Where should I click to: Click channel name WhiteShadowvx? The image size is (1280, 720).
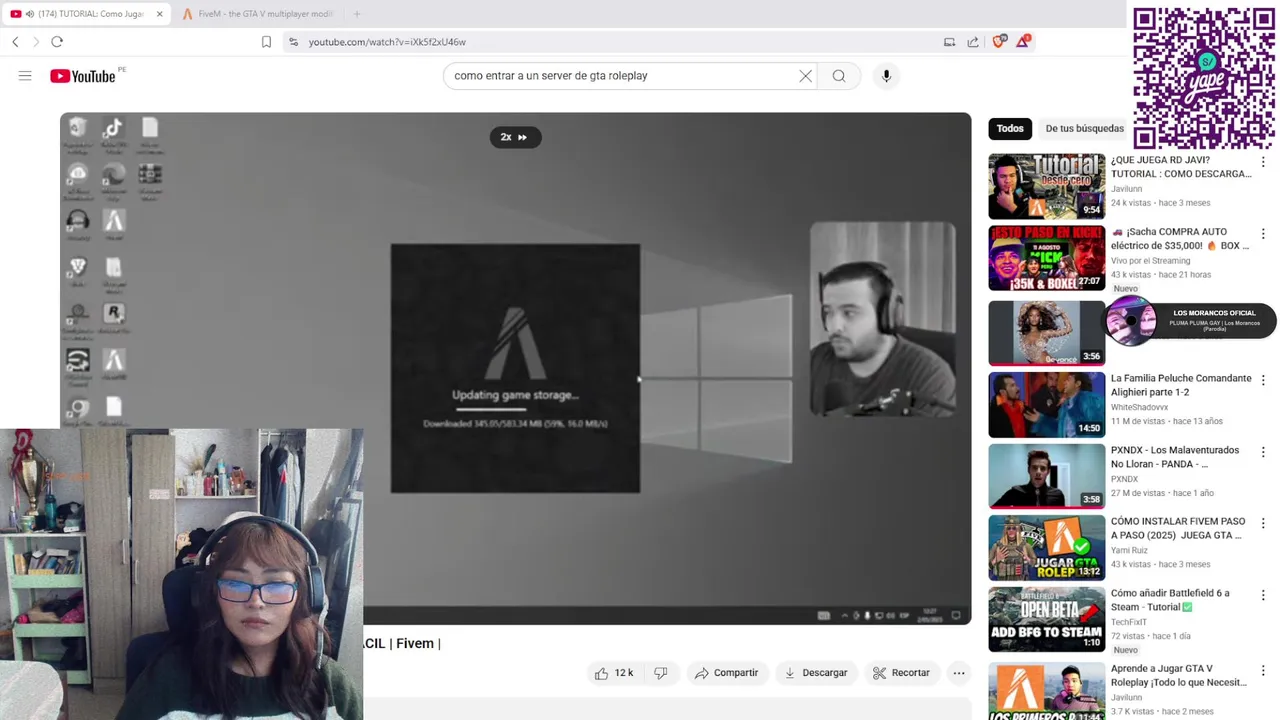1139,407
